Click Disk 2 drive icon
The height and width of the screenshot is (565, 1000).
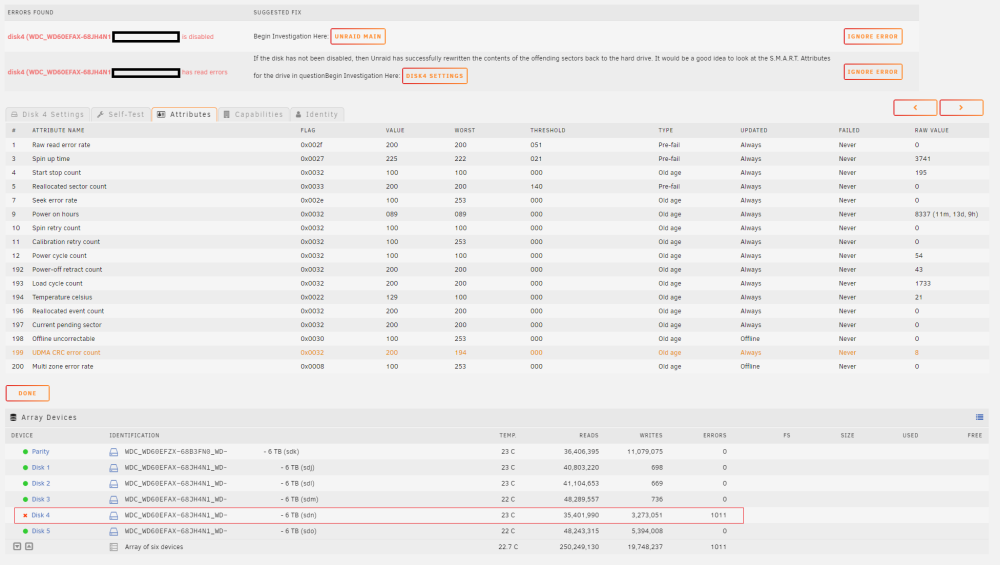[114, 484]
